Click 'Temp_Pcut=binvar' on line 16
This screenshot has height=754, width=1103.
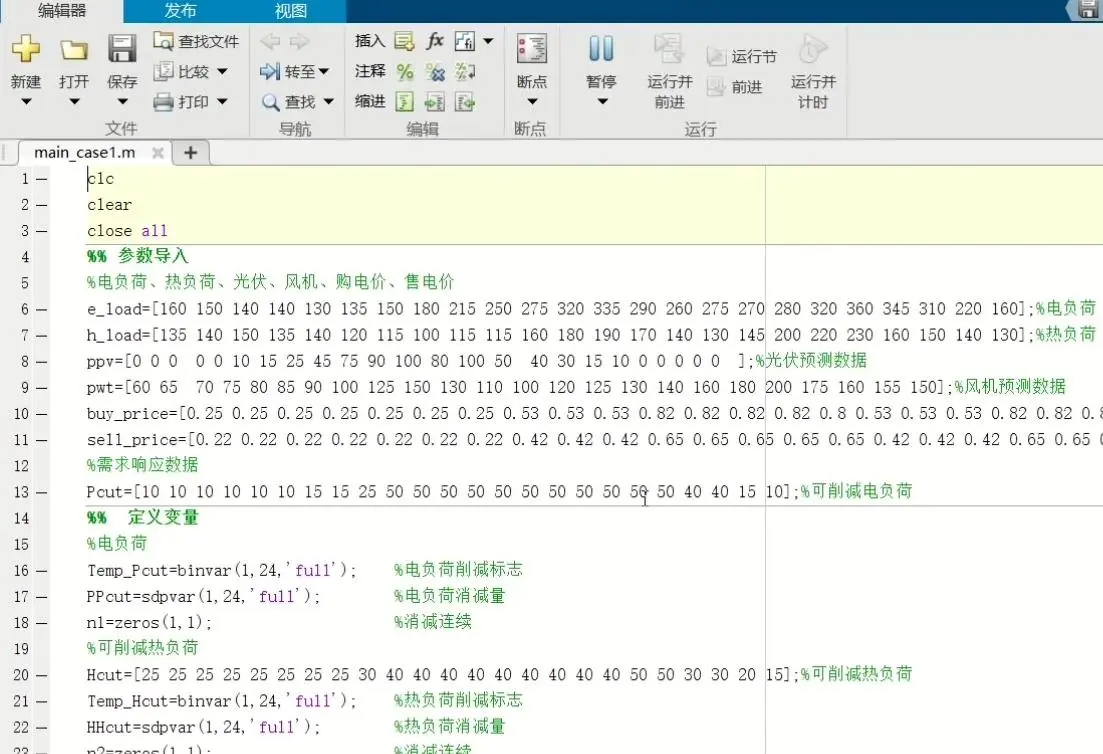tap(160, 570)
